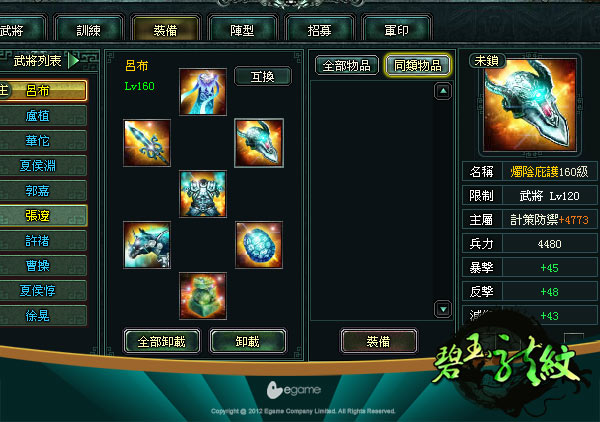Viewport: 600px width, 422px height.
Task: Open the 招募 tab
Action: point(320,29)
